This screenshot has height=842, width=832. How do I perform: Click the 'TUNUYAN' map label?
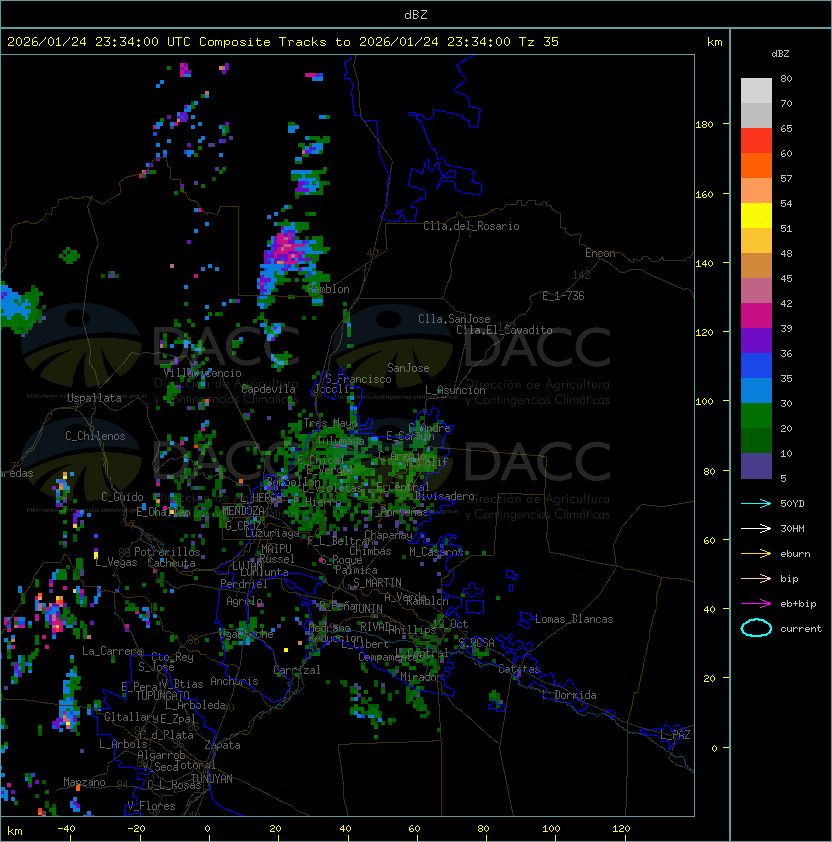pos(212,779)
